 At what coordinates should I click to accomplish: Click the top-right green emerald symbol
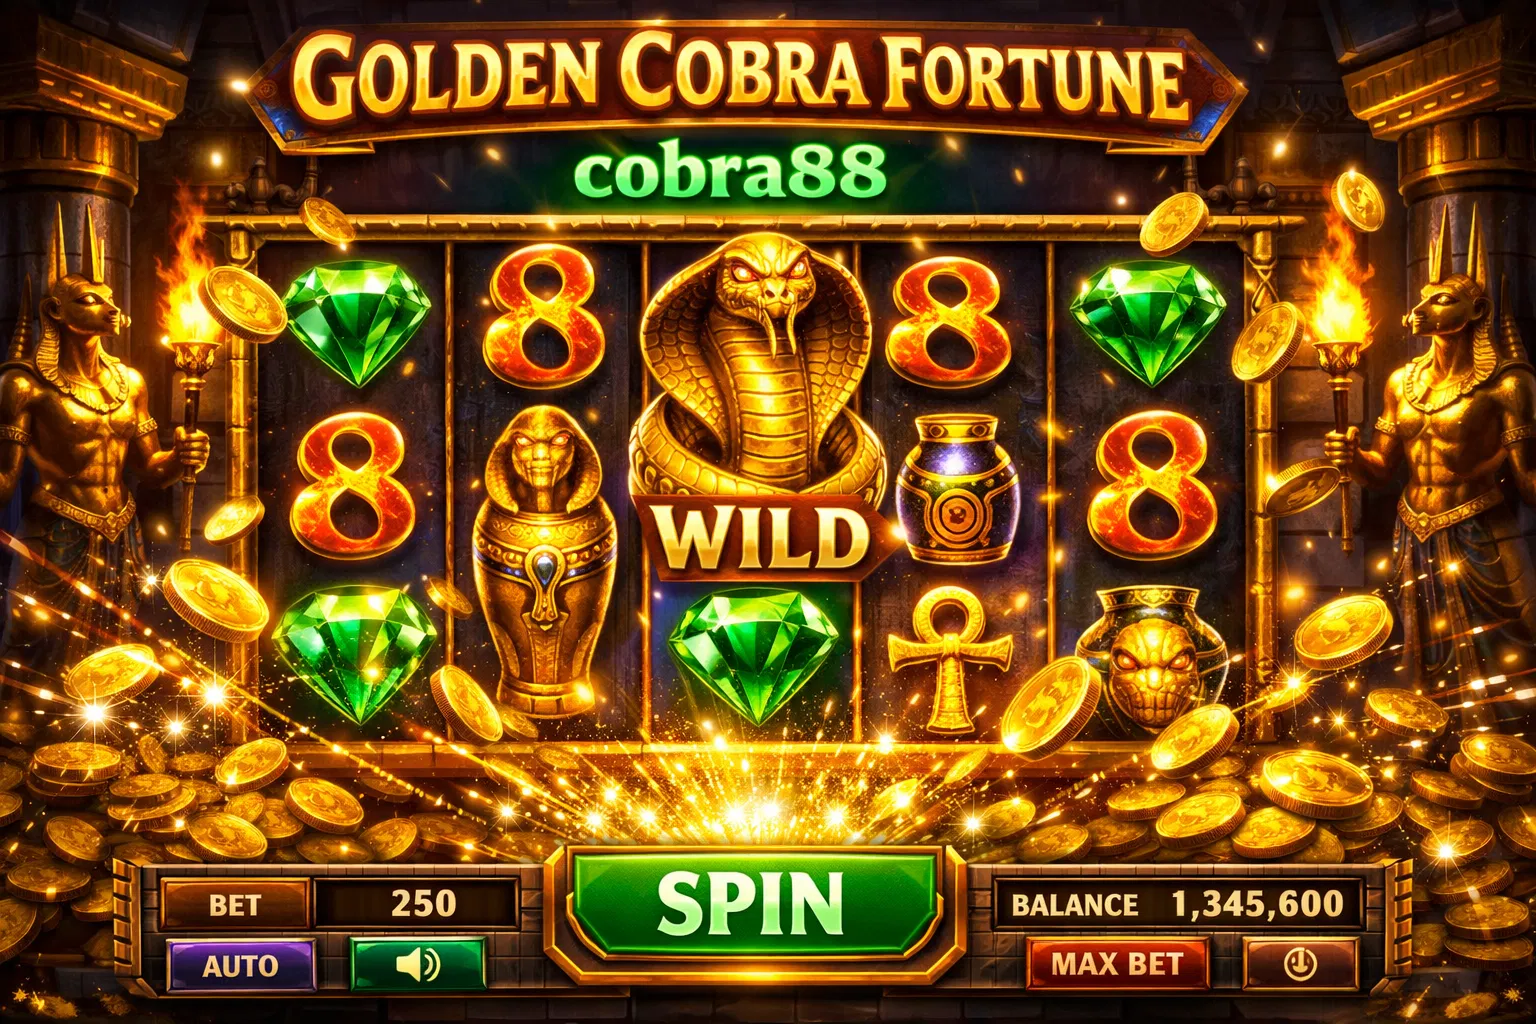pyautogui.click(x=1148, y=322)
